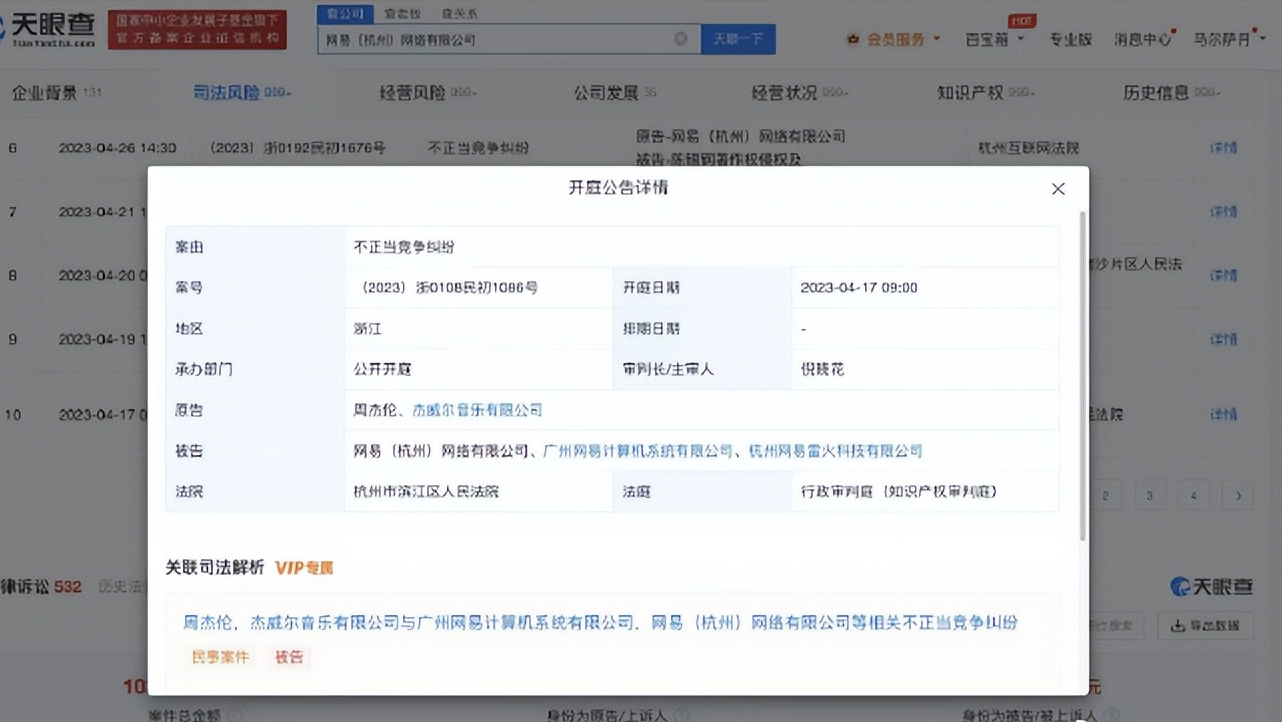
Task: Open the 杰威尔音乐有限公司 plaintiff link
Action: (477, 410)
